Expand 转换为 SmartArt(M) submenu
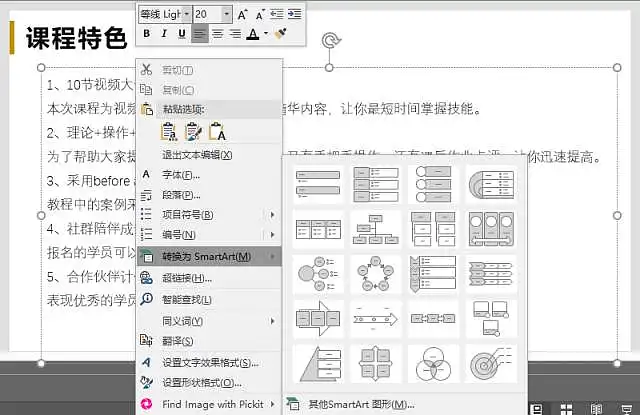Screen dimensions: 640x415 pos(209,256)
